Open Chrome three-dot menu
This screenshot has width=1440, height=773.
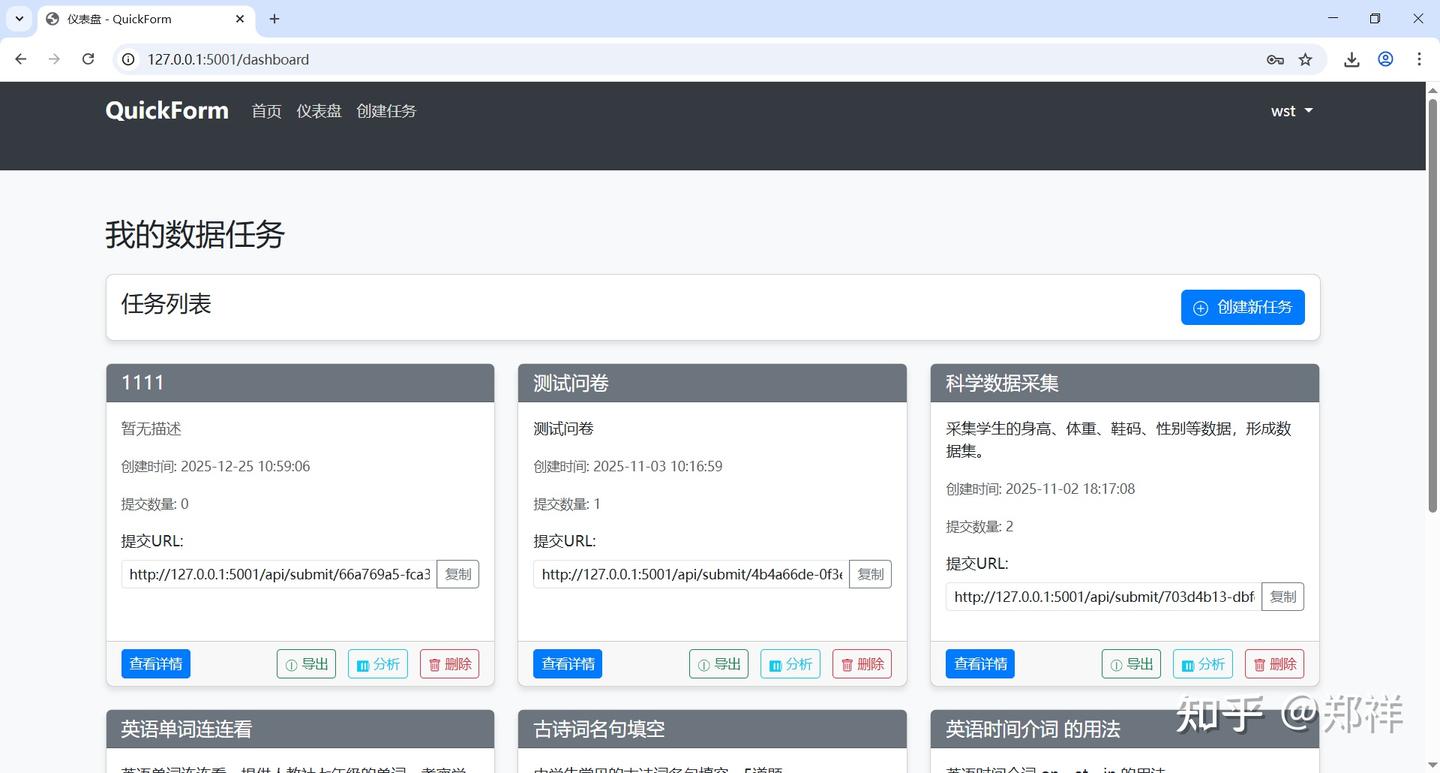click(1419, 59)
